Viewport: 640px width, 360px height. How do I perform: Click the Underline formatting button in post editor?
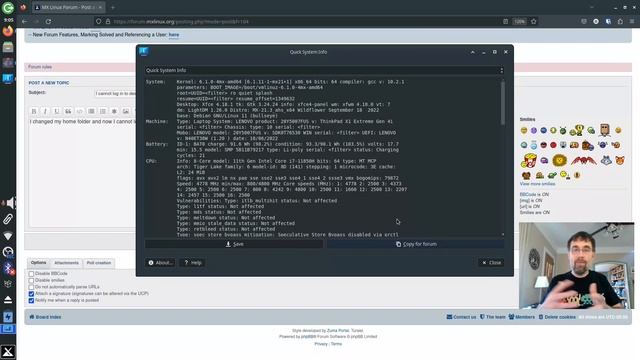[57, 111]
